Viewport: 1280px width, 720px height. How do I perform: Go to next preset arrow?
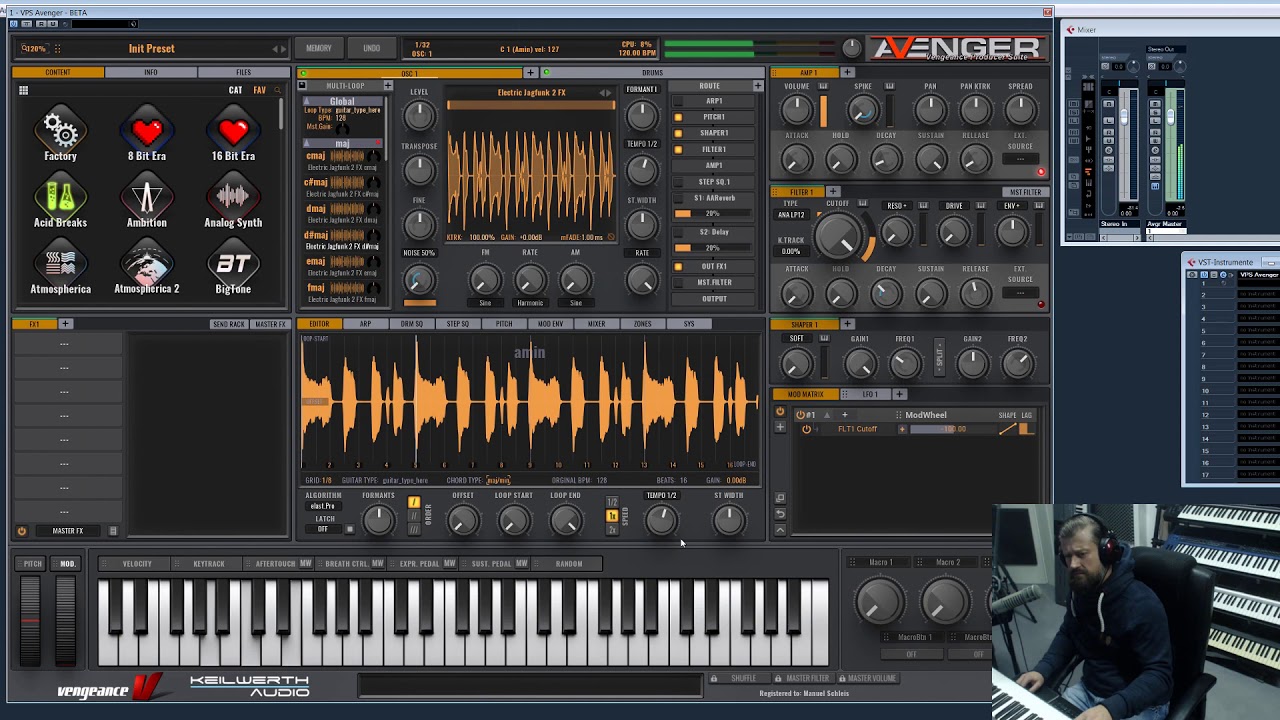285,48
